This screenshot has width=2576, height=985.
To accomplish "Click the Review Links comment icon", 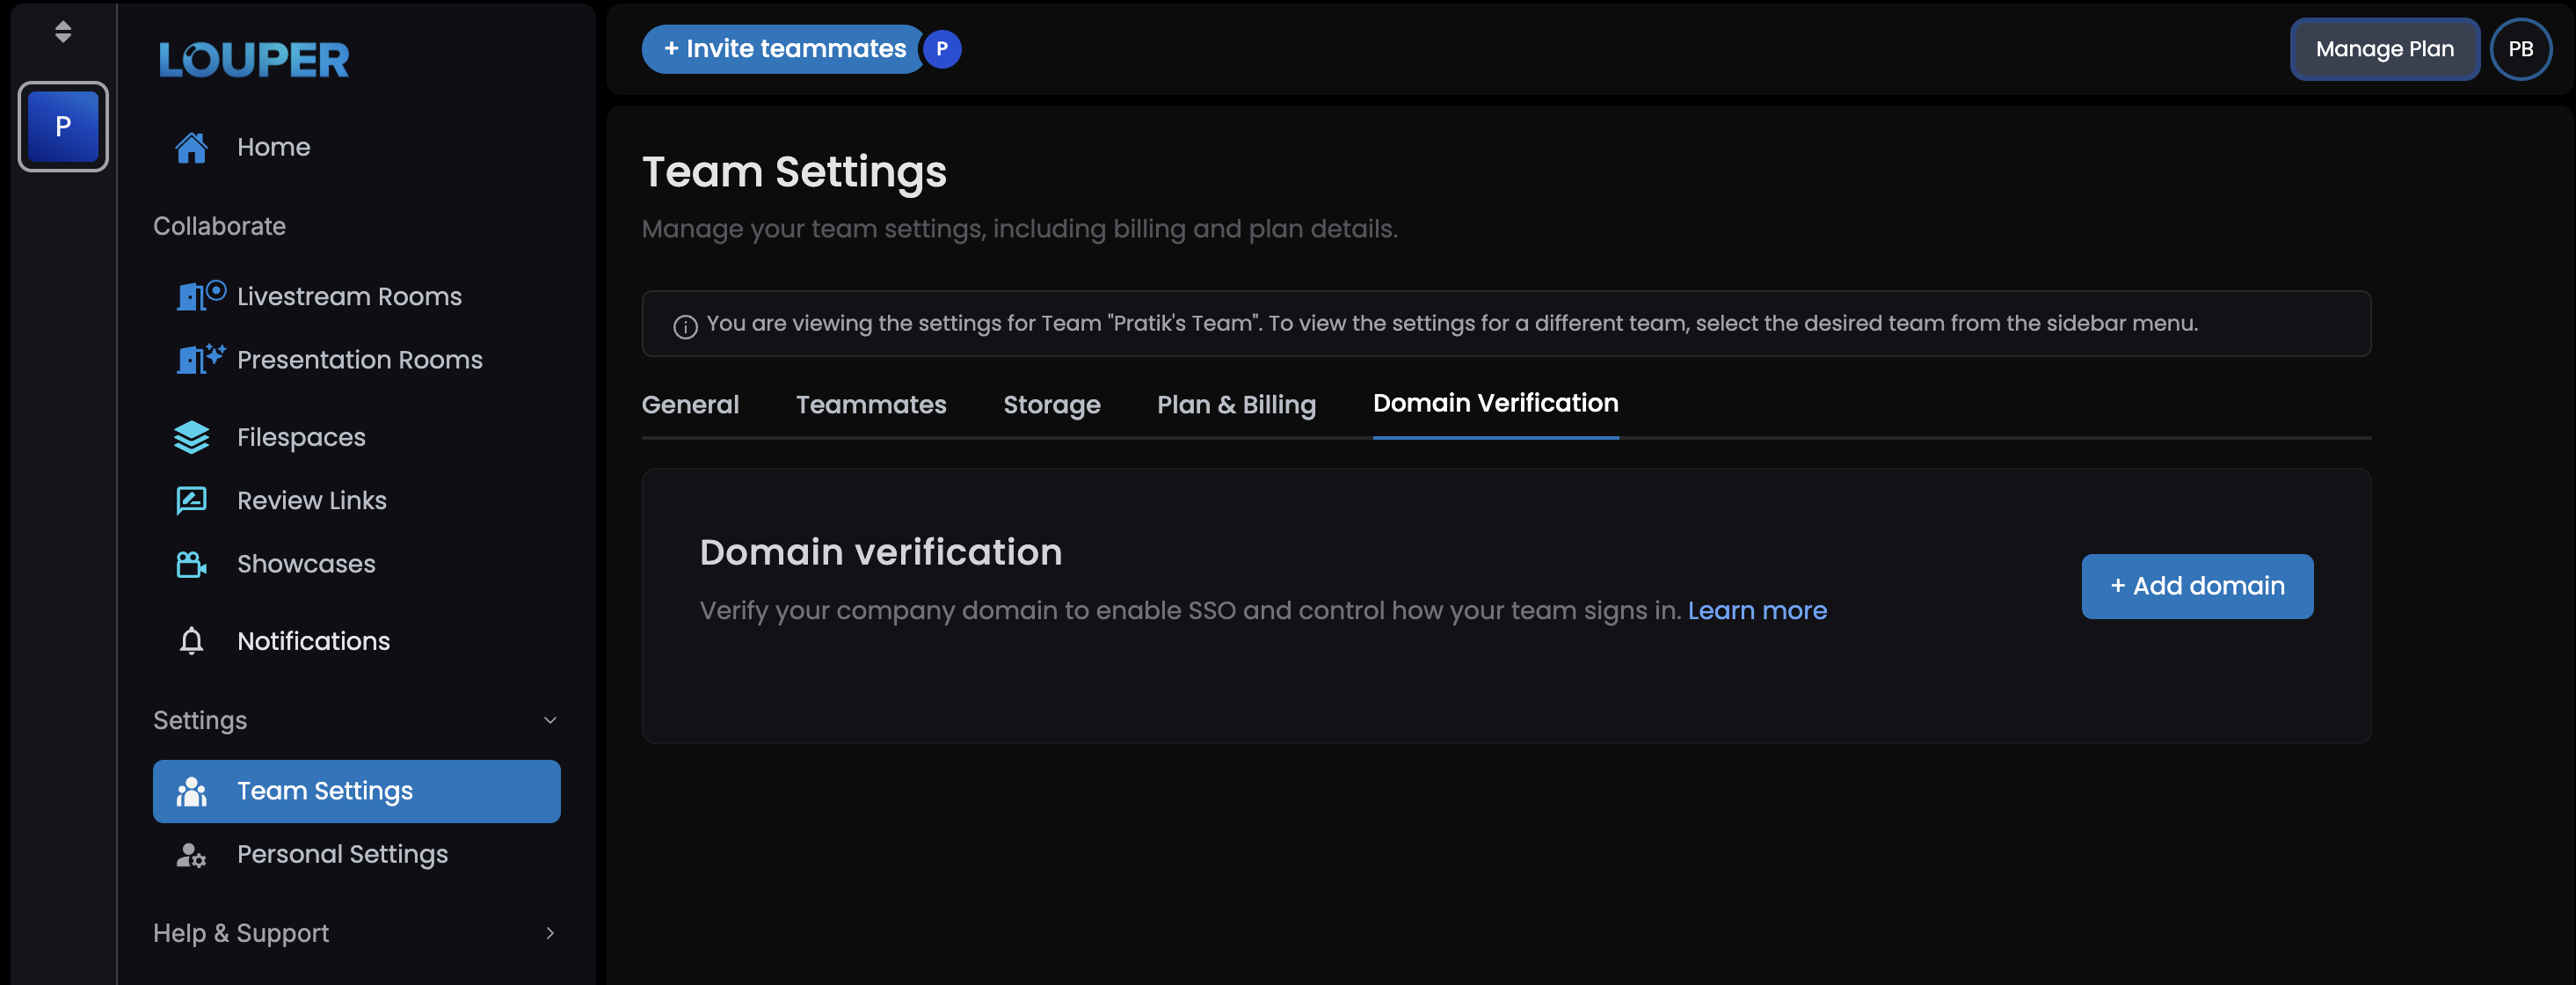I will coord(191,500).
